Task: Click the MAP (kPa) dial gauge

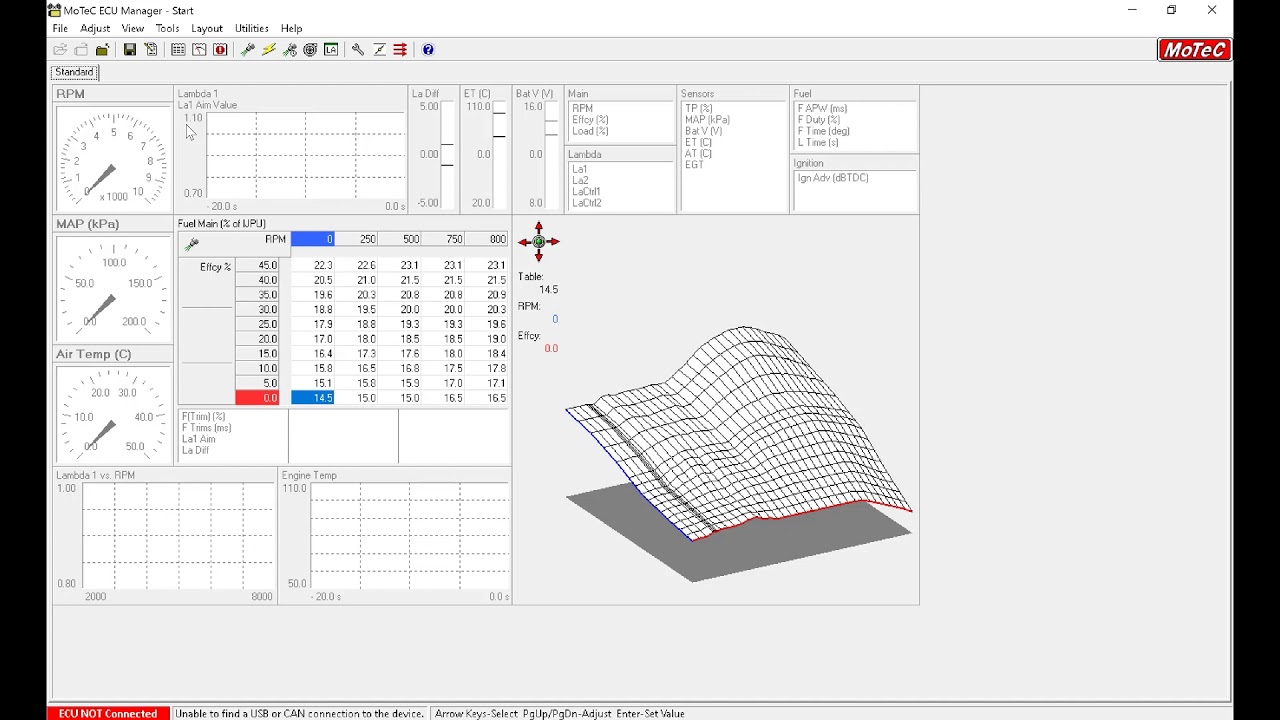Action: (x=113, y=289)
